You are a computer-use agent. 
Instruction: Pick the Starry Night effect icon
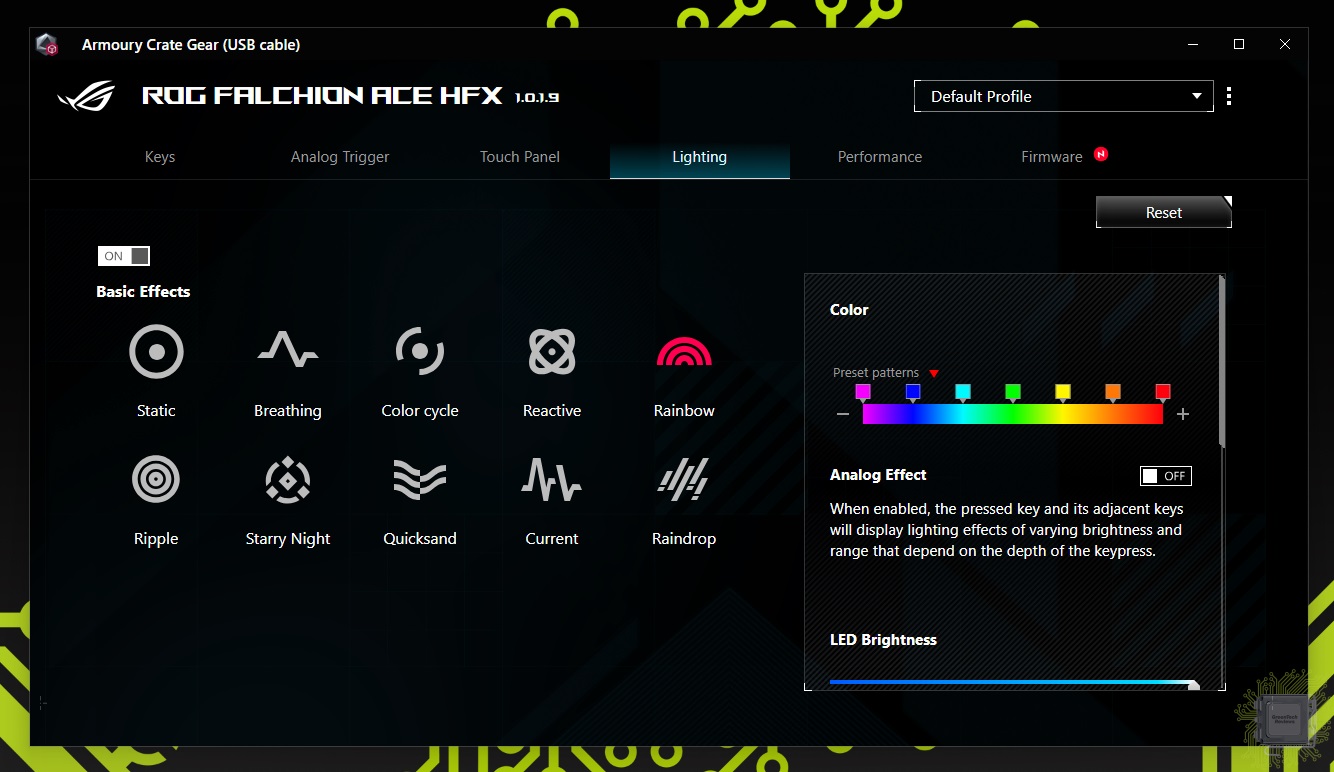tap(288, 479)
